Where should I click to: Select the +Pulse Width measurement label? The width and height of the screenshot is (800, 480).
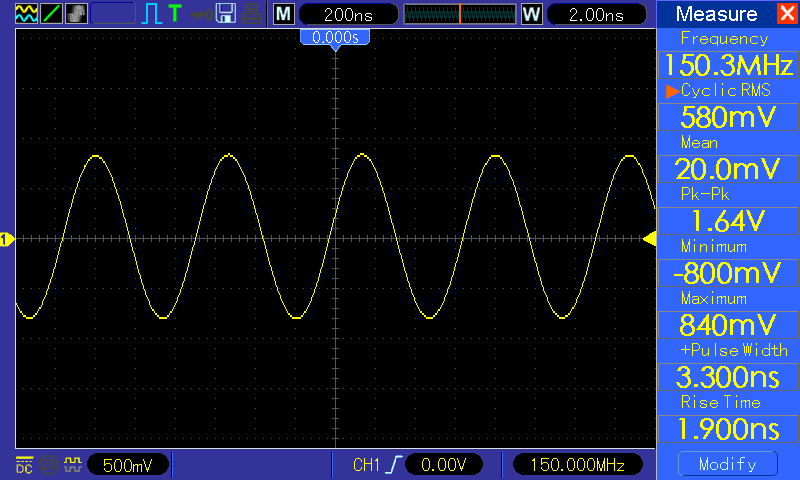click(x=734, y=350)
